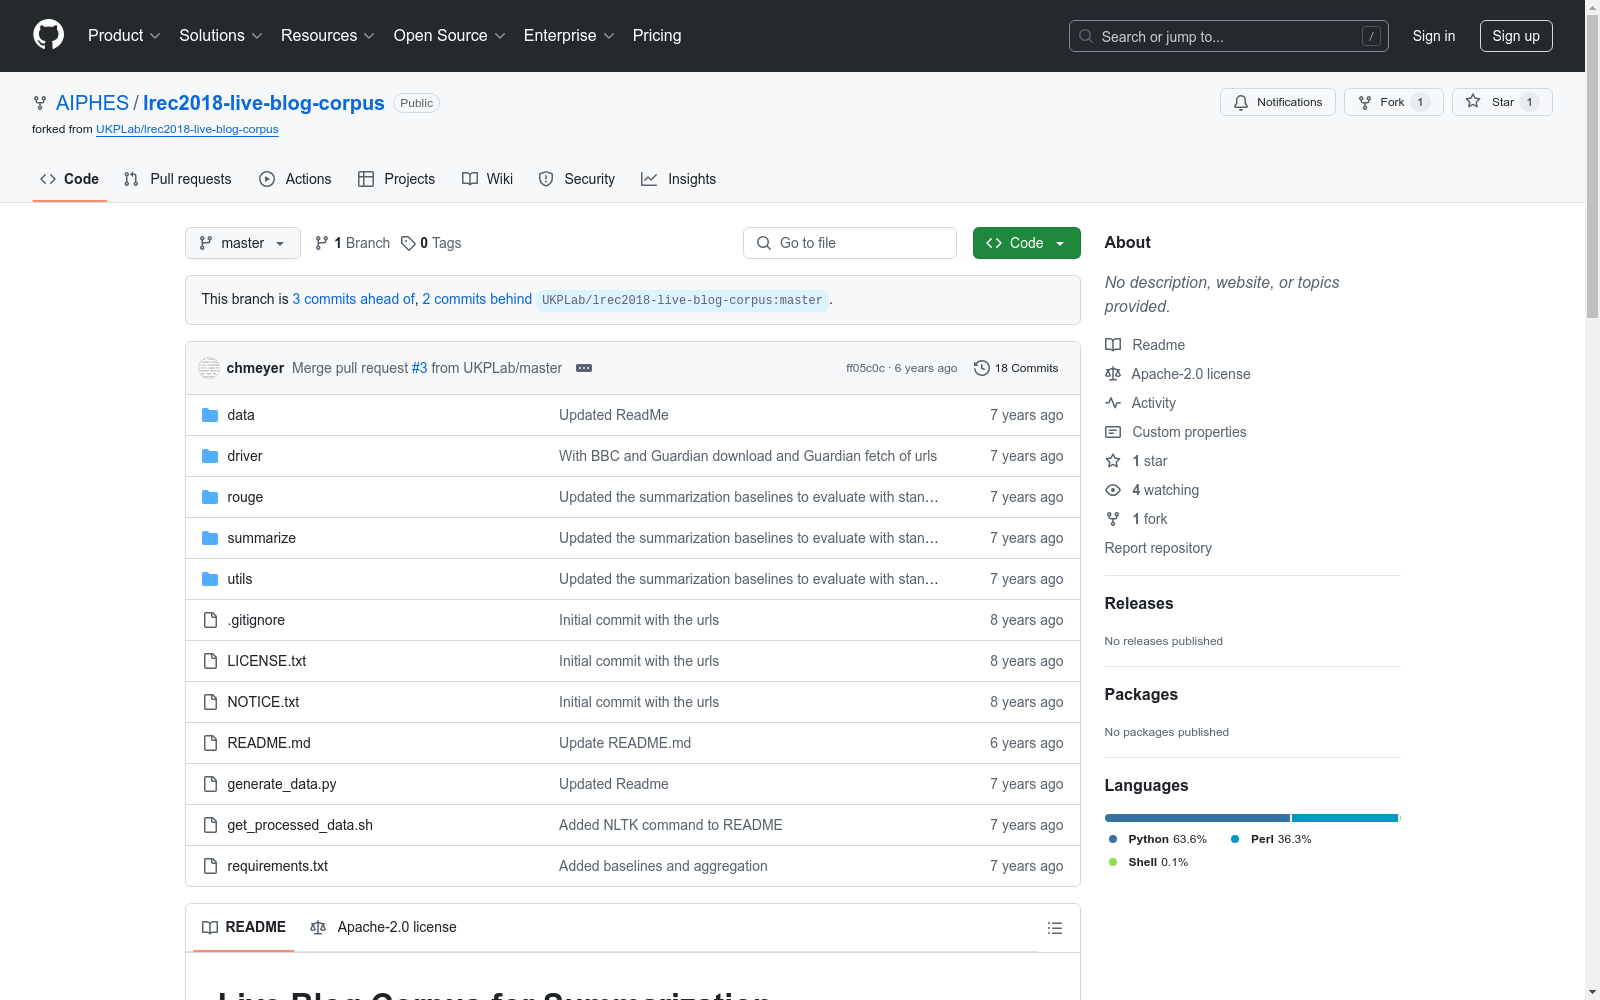
Task: Click the README.md file icon
Action: click(x=210, y=743)
